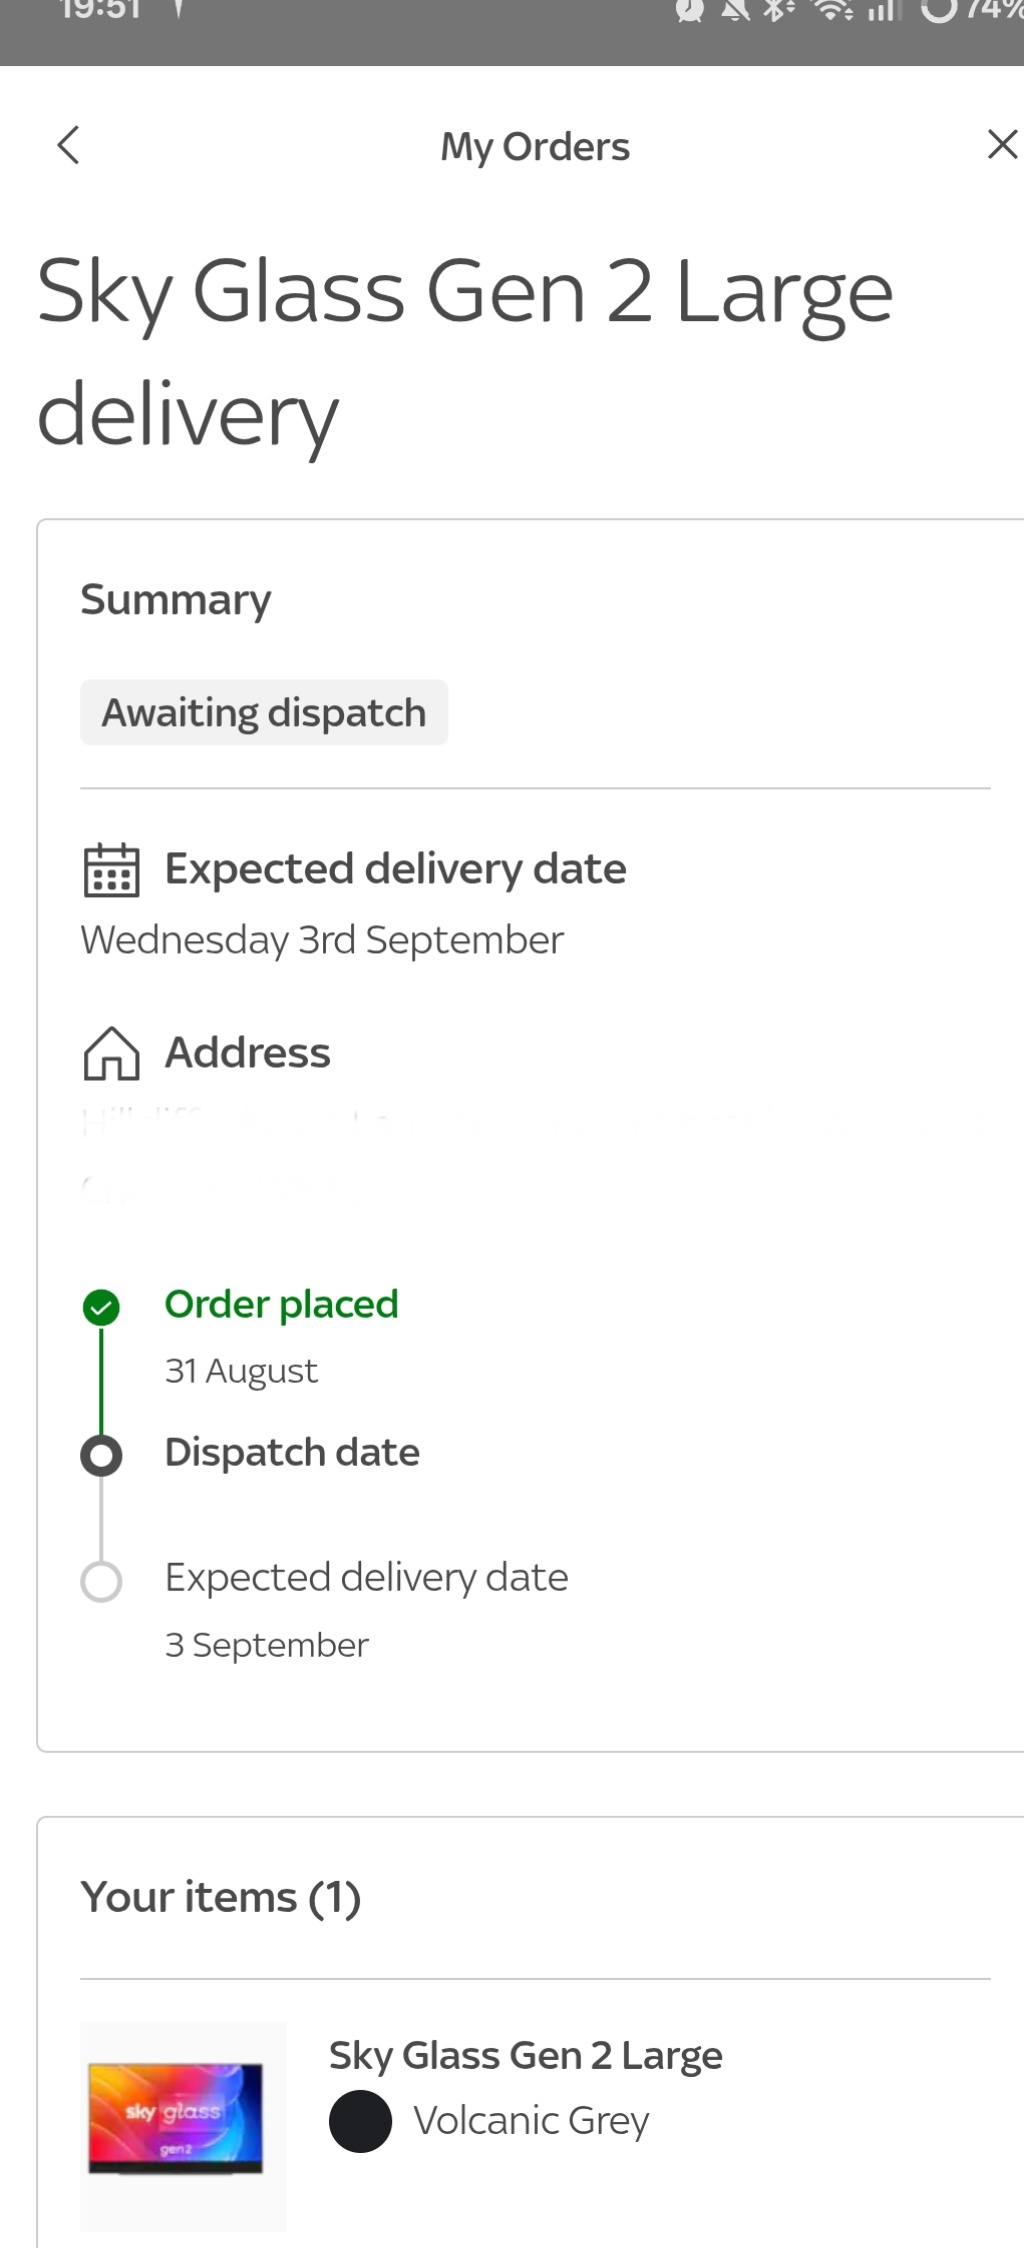The width and height of the screenshot is (1024, 2248).
Task: Open the Sky Glass gen2 product thumbnail
Action: (183, 2125)
